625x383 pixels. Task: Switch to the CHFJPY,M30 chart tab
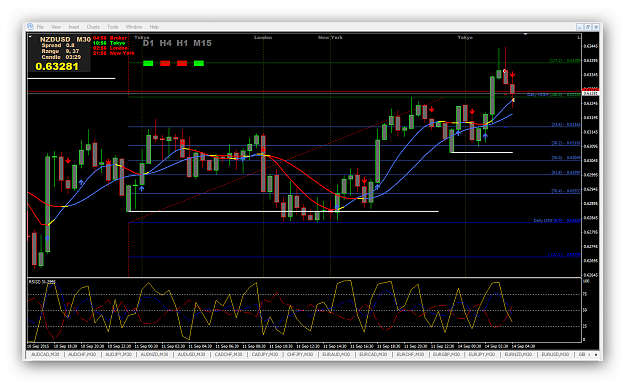tap(300, 354)
